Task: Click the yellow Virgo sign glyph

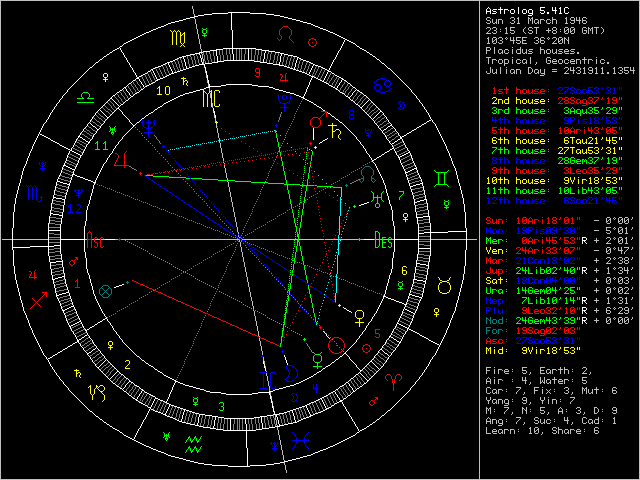Action: pos(178,38)
